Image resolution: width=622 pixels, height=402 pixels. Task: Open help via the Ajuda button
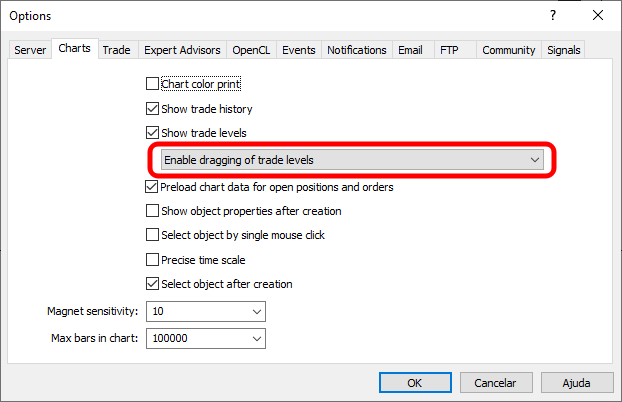(577, 383)
